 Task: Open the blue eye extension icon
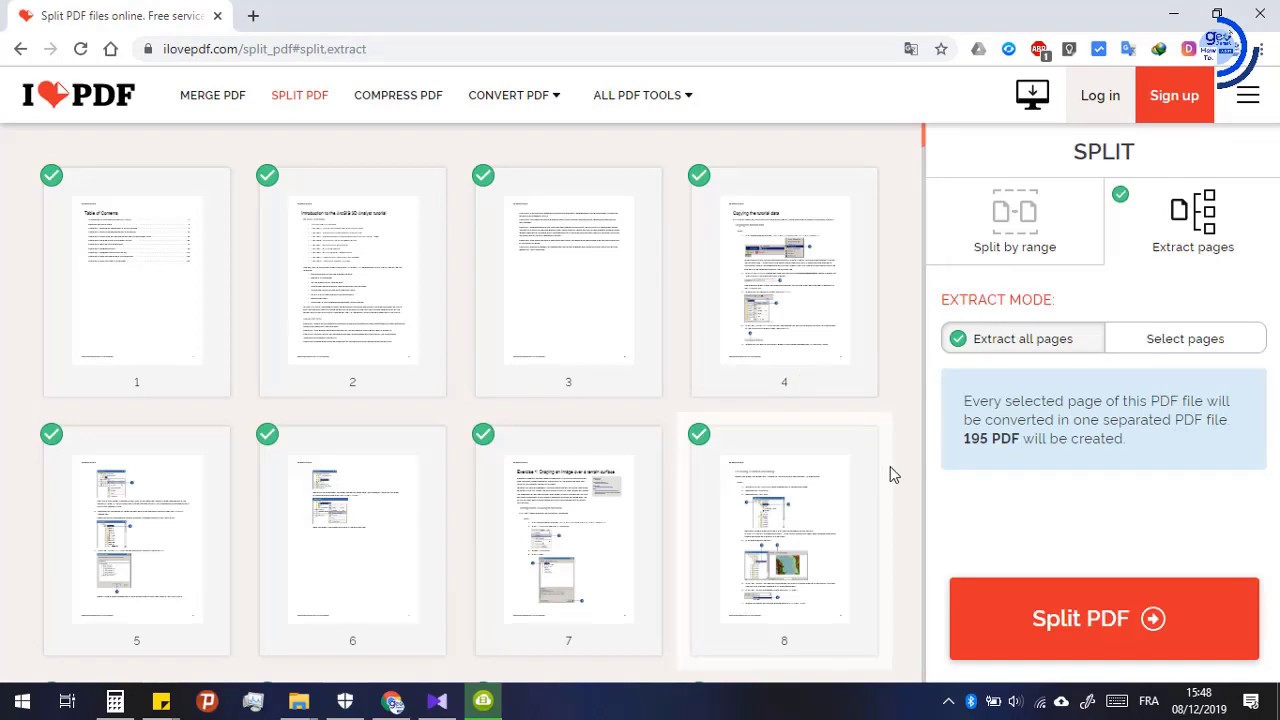click(1009, 48)
